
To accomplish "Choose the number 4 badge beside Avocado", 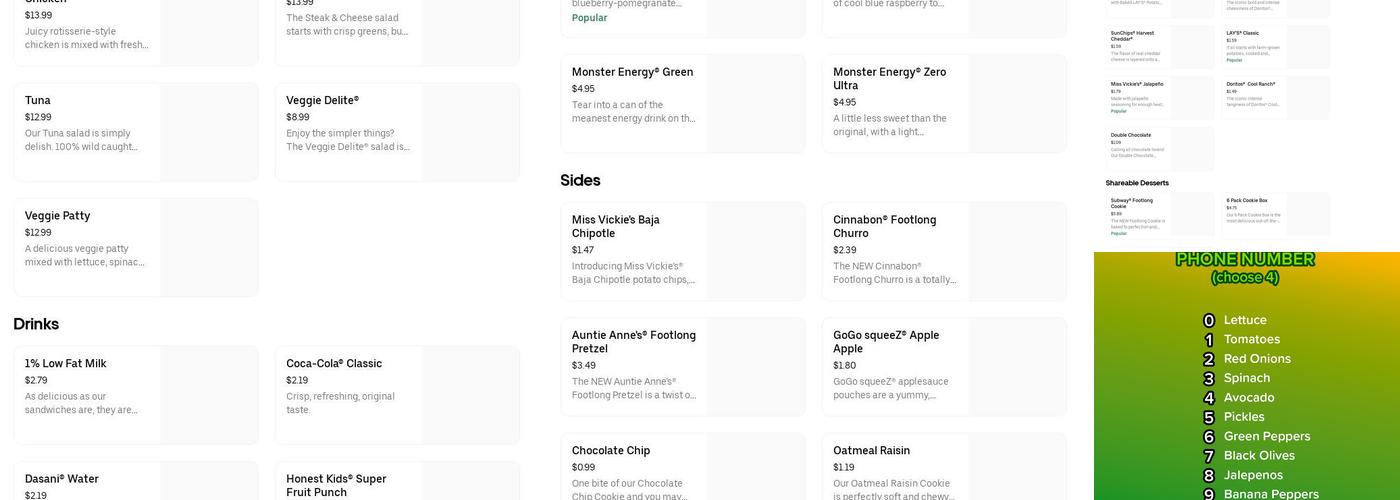I will [1208, 398].
